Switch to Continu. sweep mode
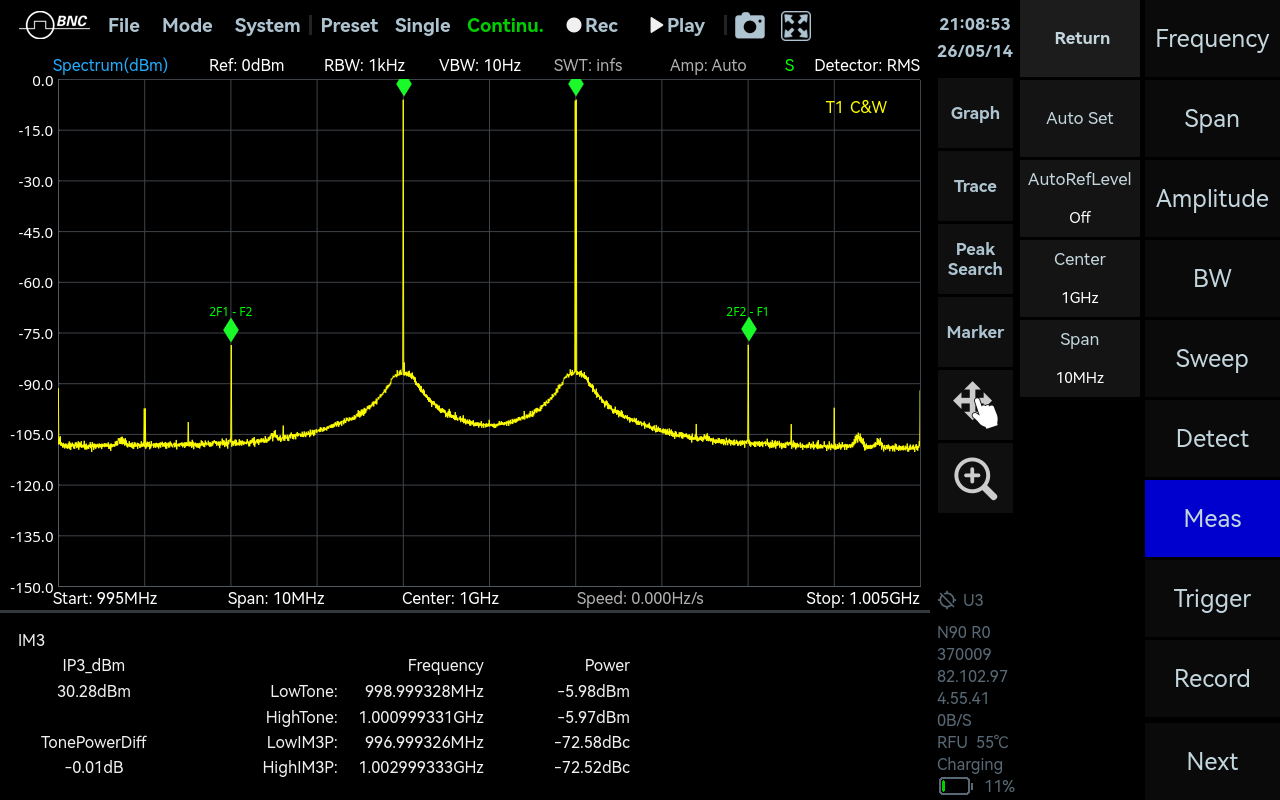This screenshot has width=1280, height=800. [x=505, y=26]
